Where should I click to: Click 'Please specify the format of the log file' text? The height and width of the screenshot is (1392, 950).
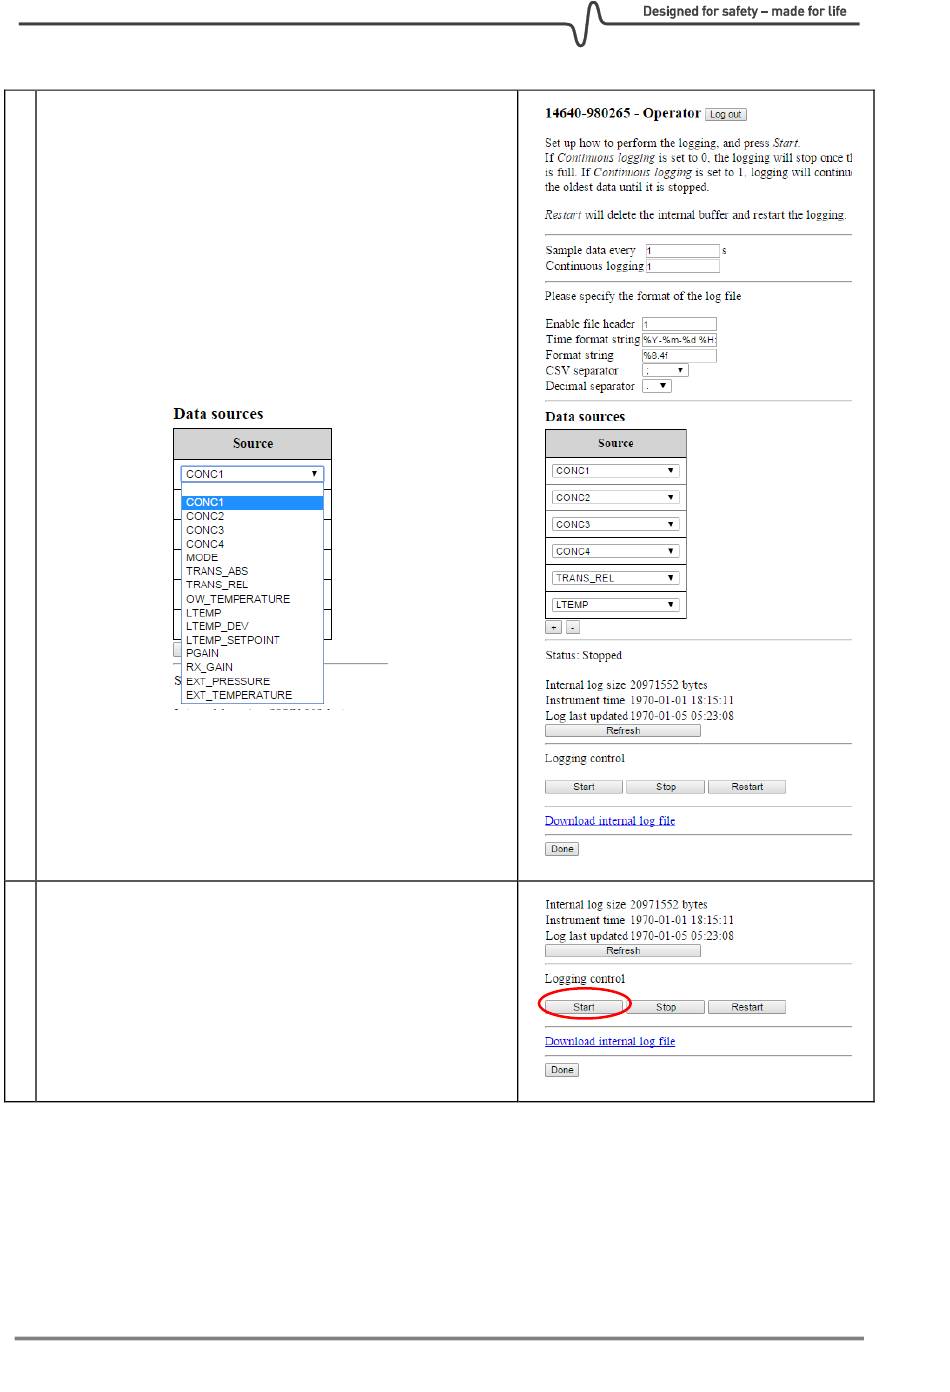643,297
